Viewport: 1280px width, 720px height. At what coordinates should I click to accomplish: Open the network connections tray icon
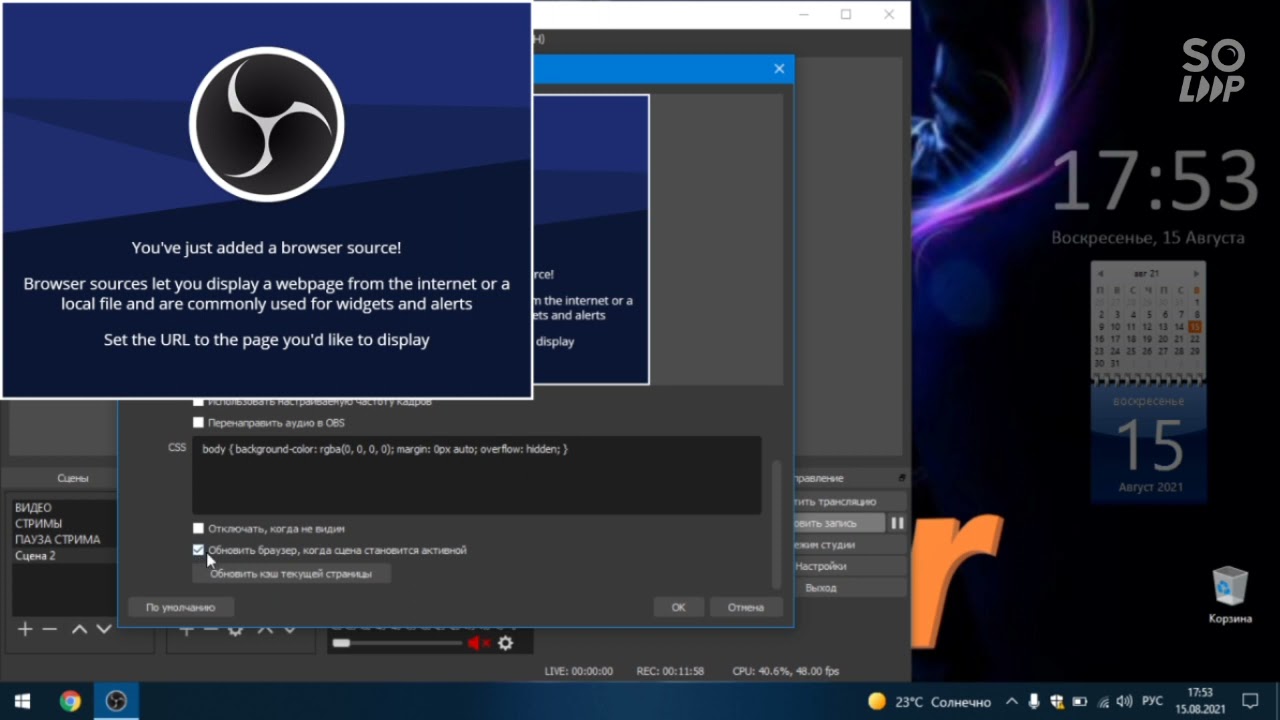pos(1102,702)
